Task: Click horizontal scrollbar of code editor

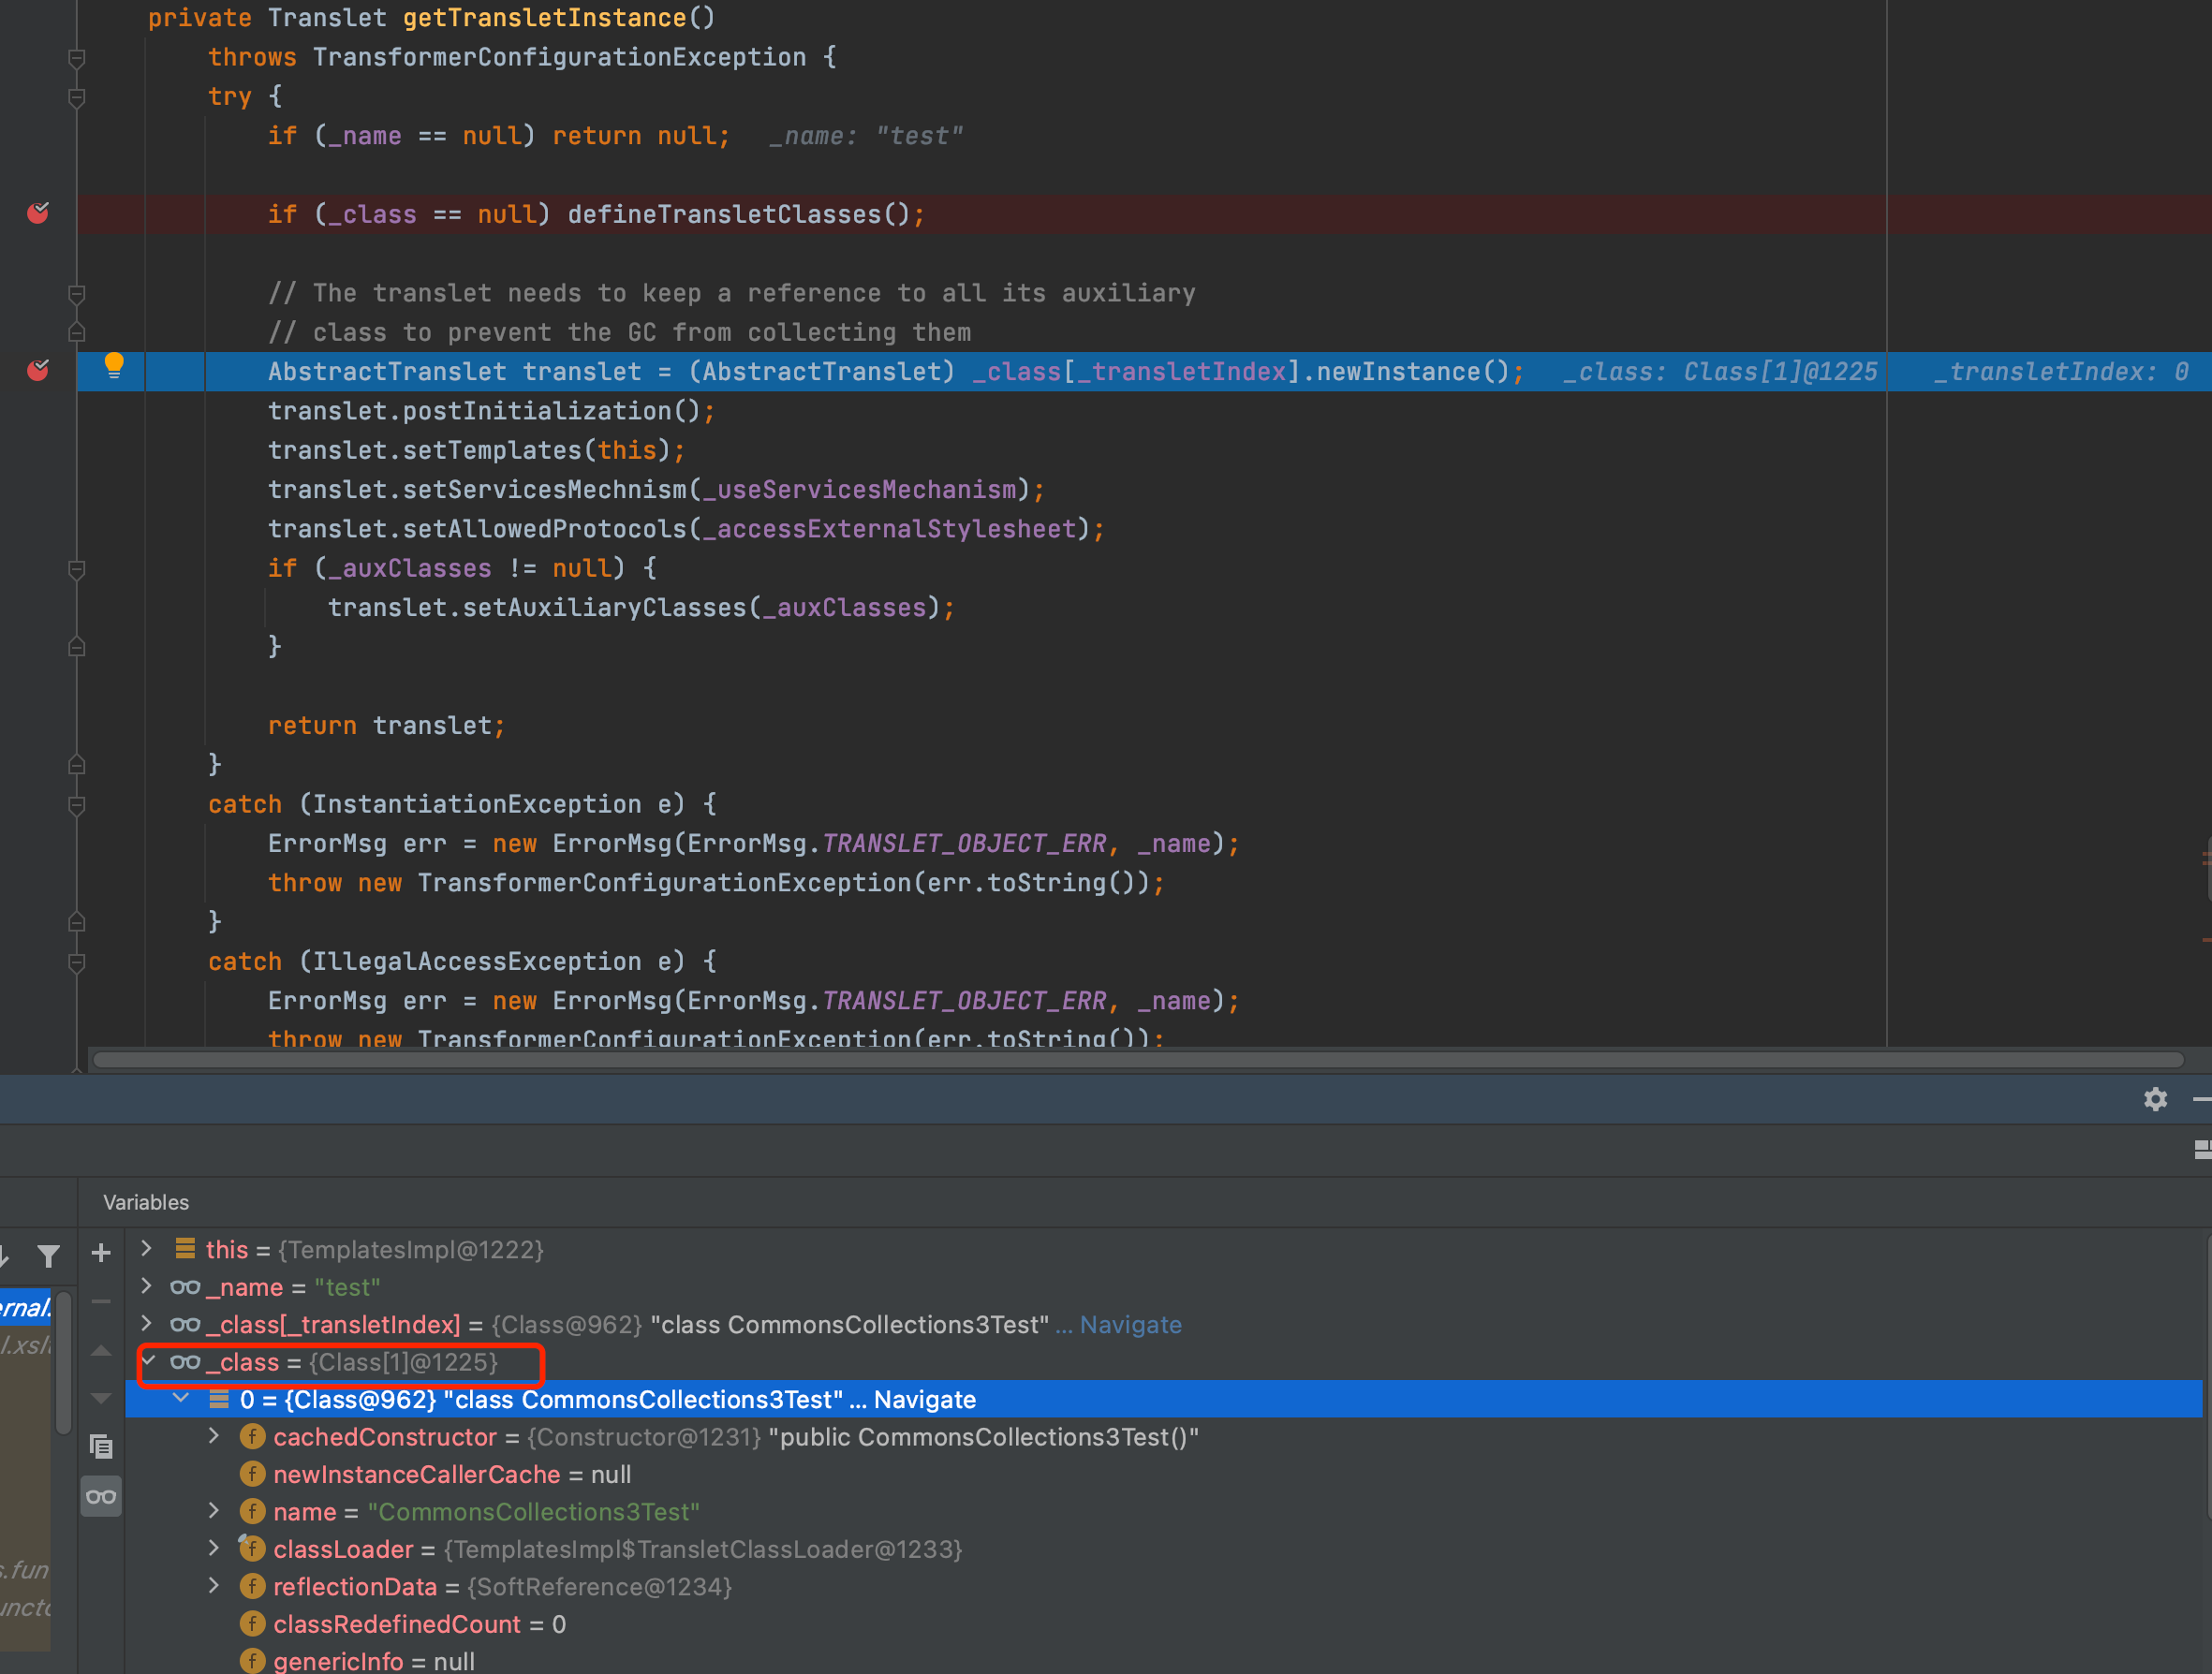Action: click(x=1138, y=1060)
